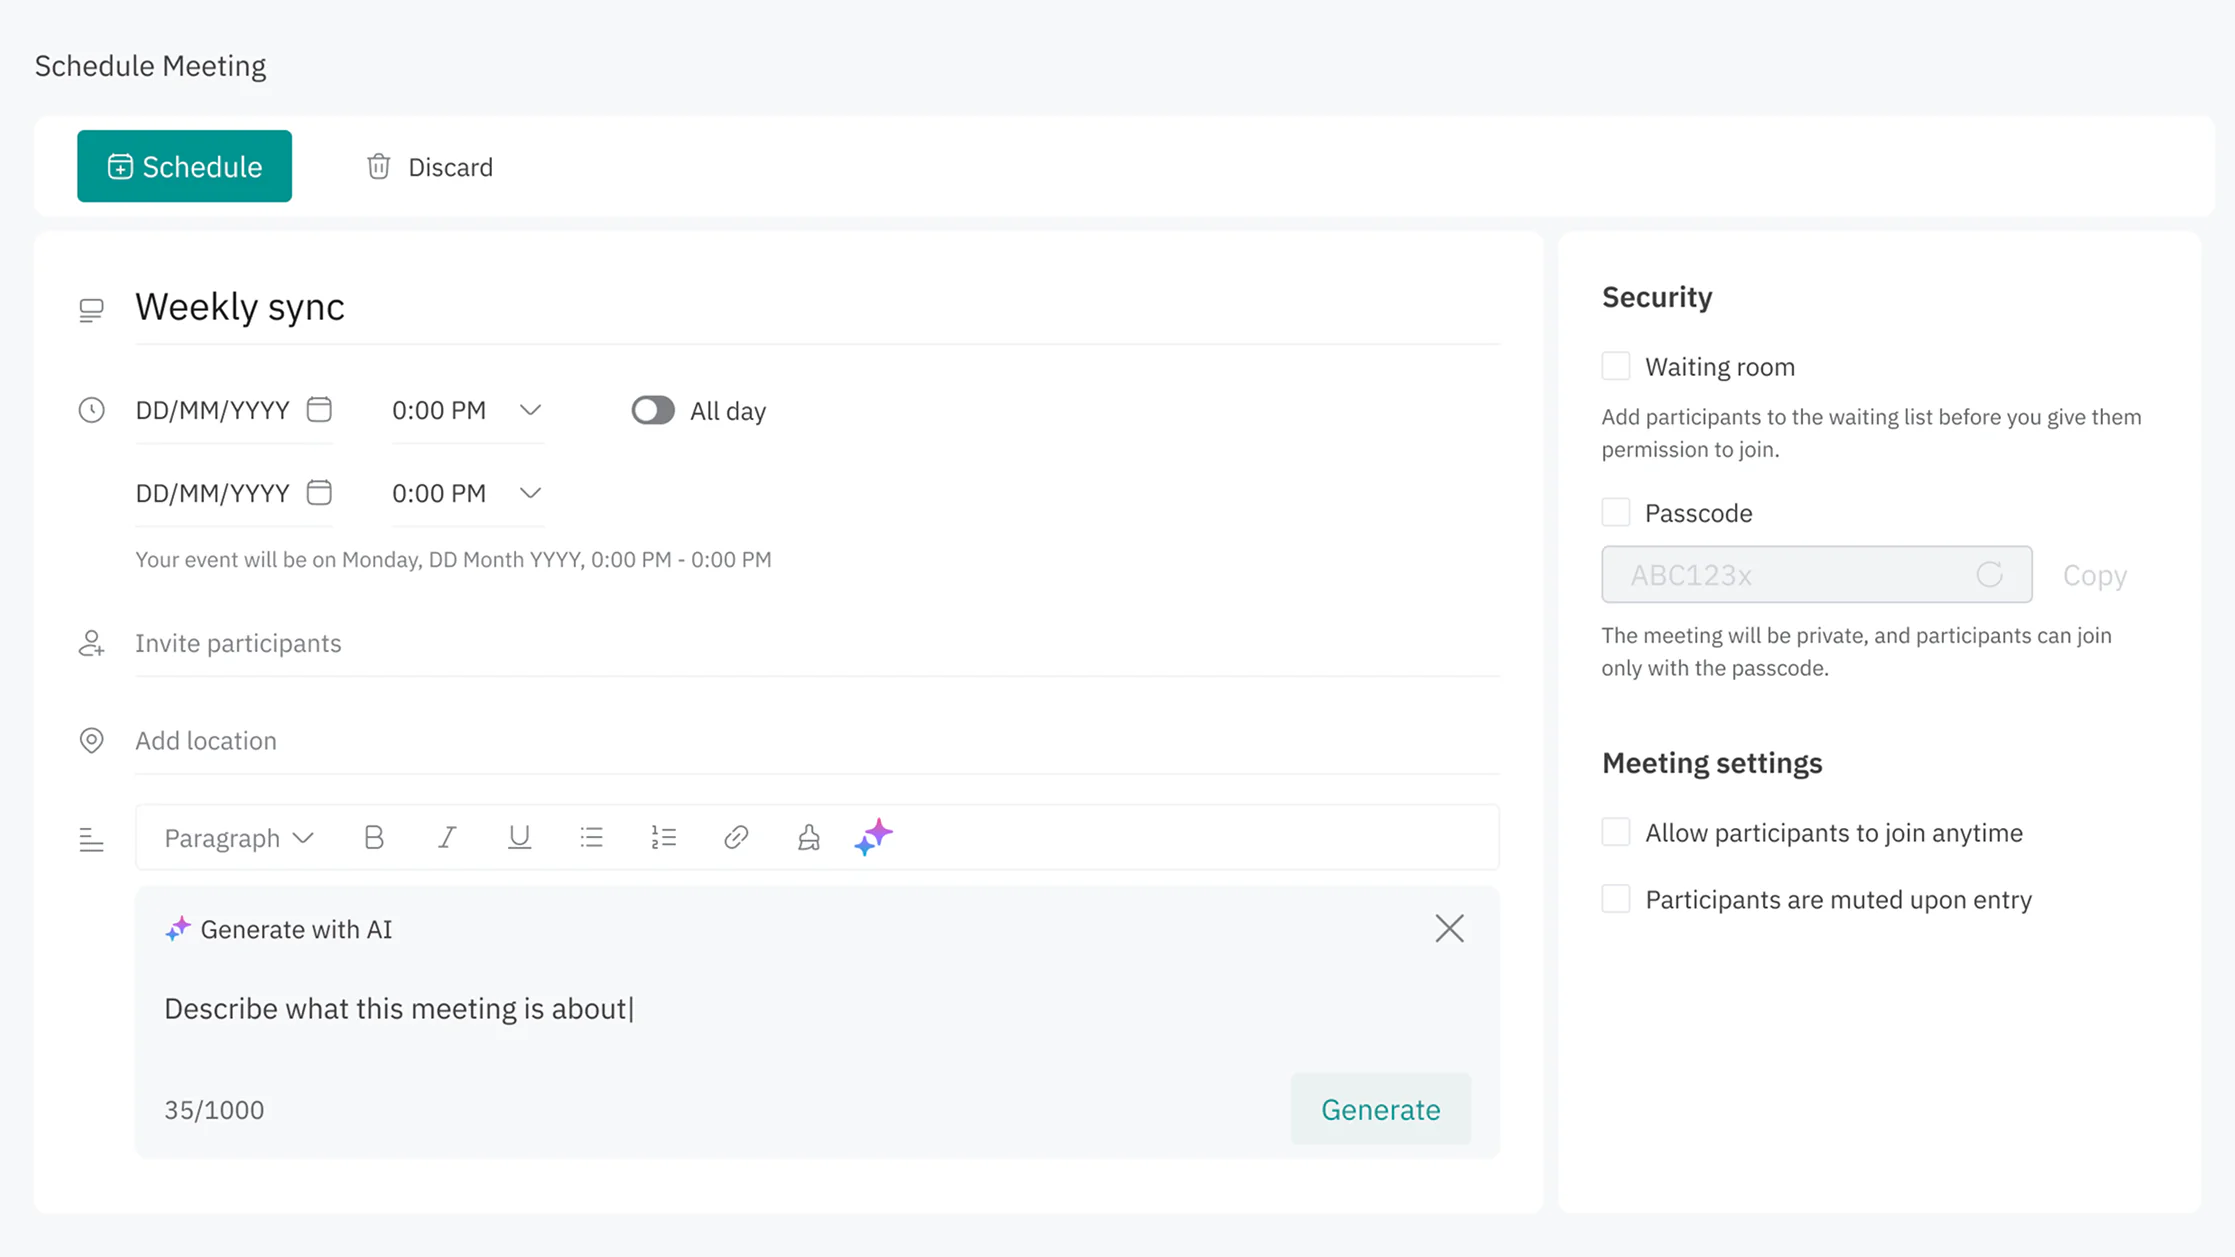This screenshot has height=1257, width=2235.
Task: Regenerate the passcode with refresh icon
Action: pos(1989,574)
